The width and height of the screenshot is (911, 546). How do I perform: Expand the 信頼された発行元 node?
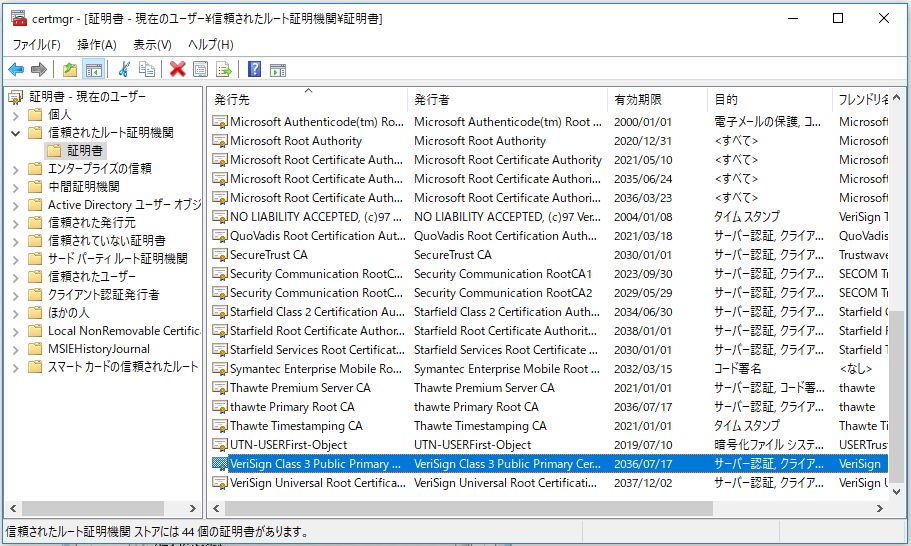point(16,223)
